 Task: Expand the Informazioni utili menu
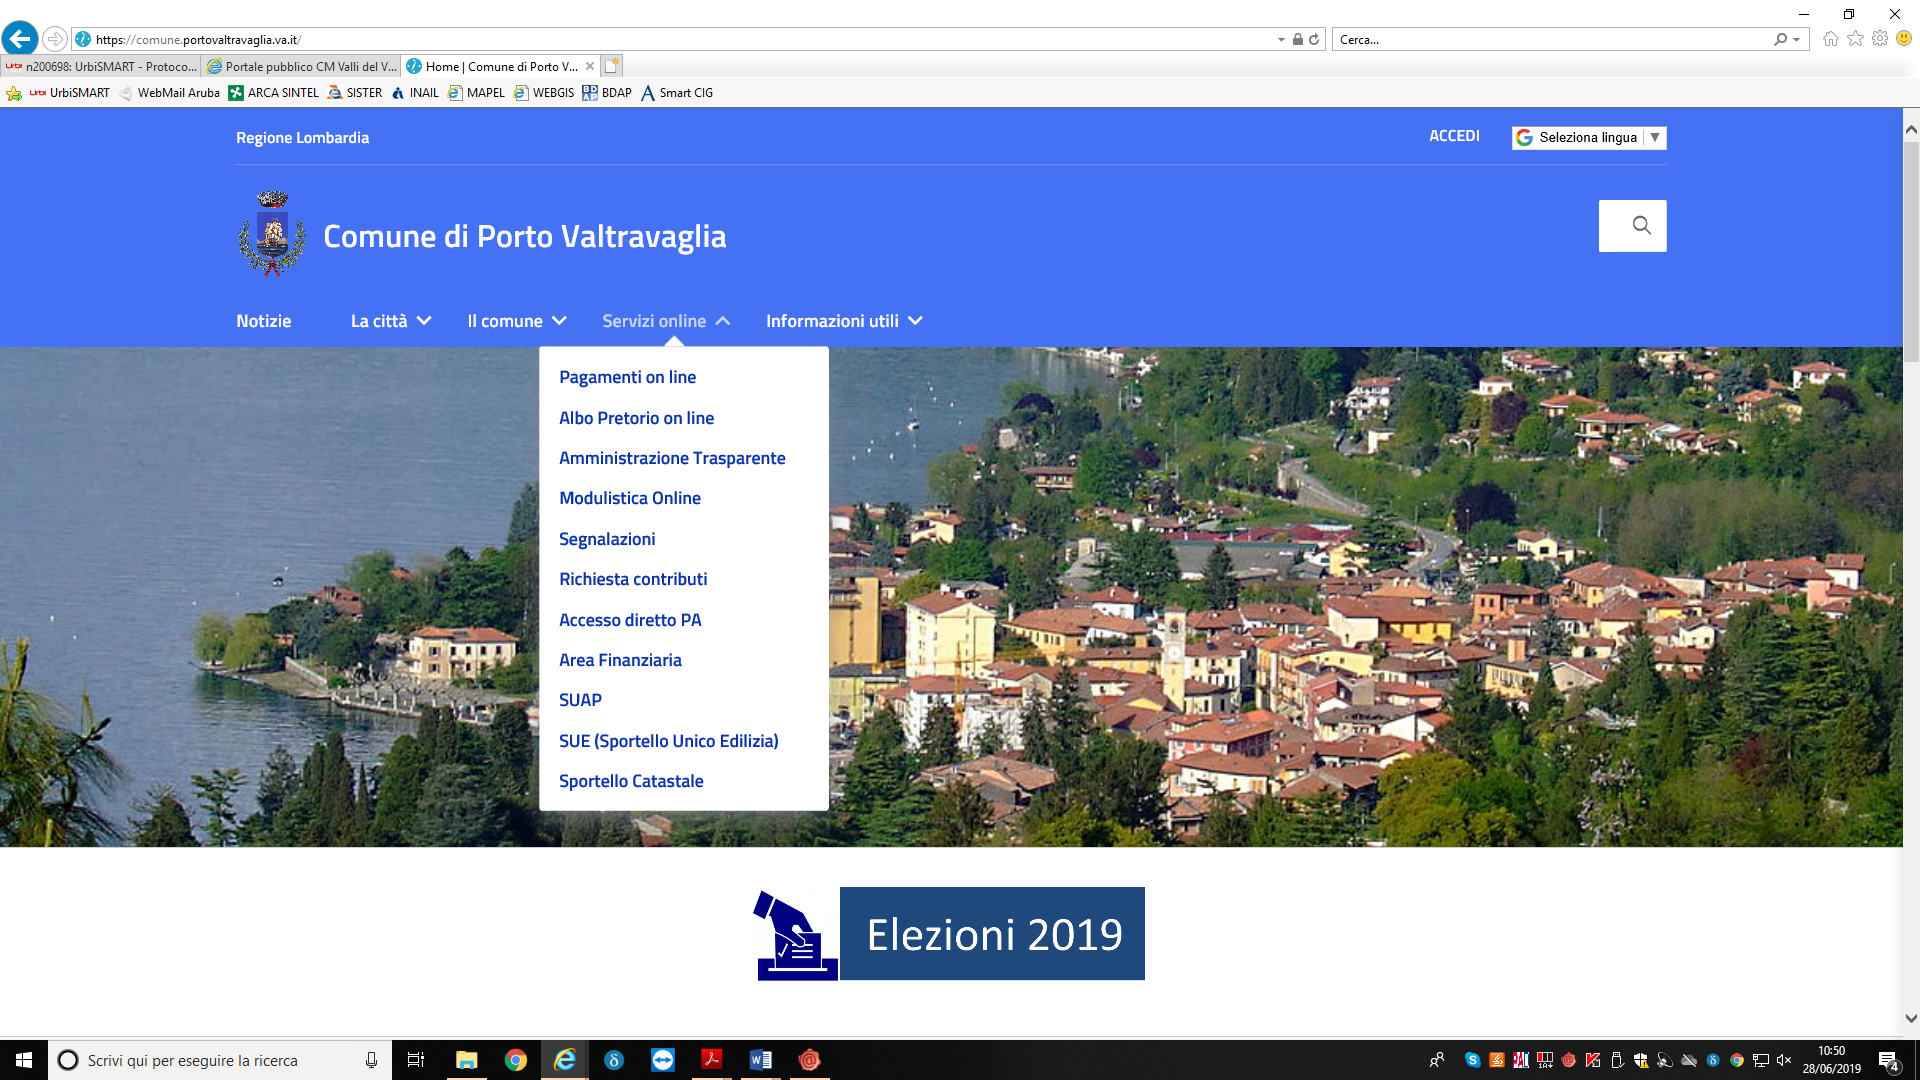click(844, 321)
